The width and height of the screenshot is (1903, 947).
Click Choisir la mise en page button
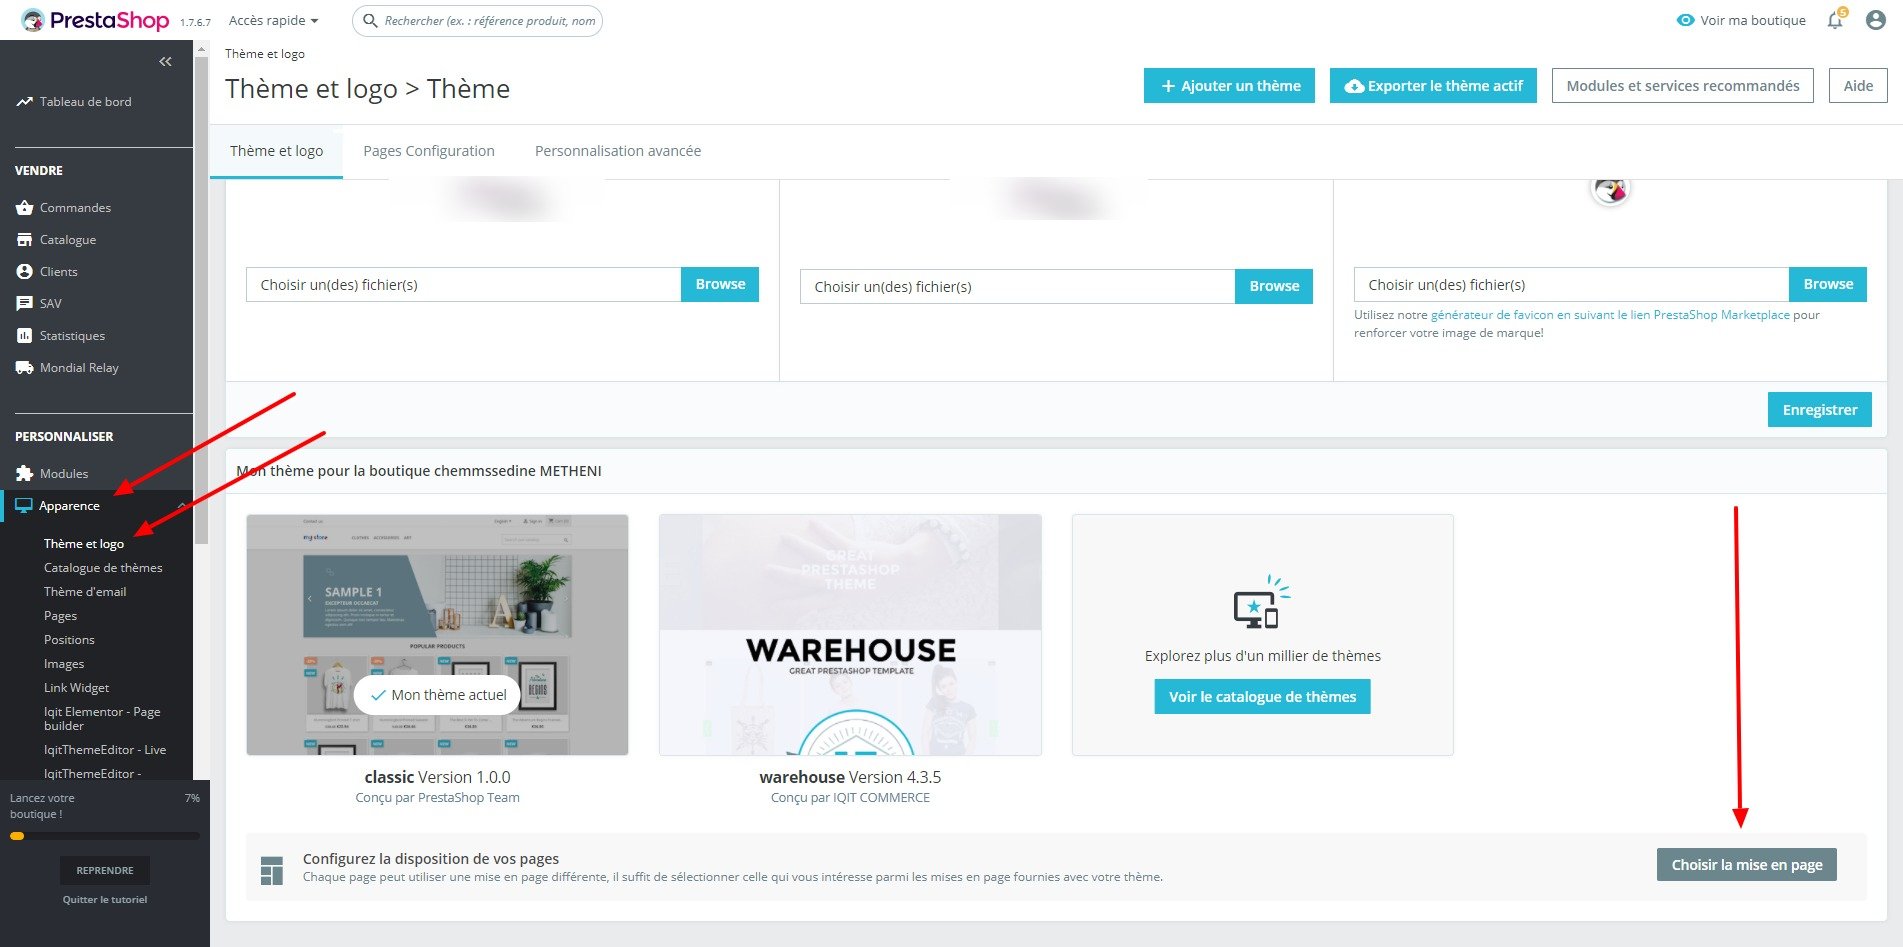pos(1747,865)
